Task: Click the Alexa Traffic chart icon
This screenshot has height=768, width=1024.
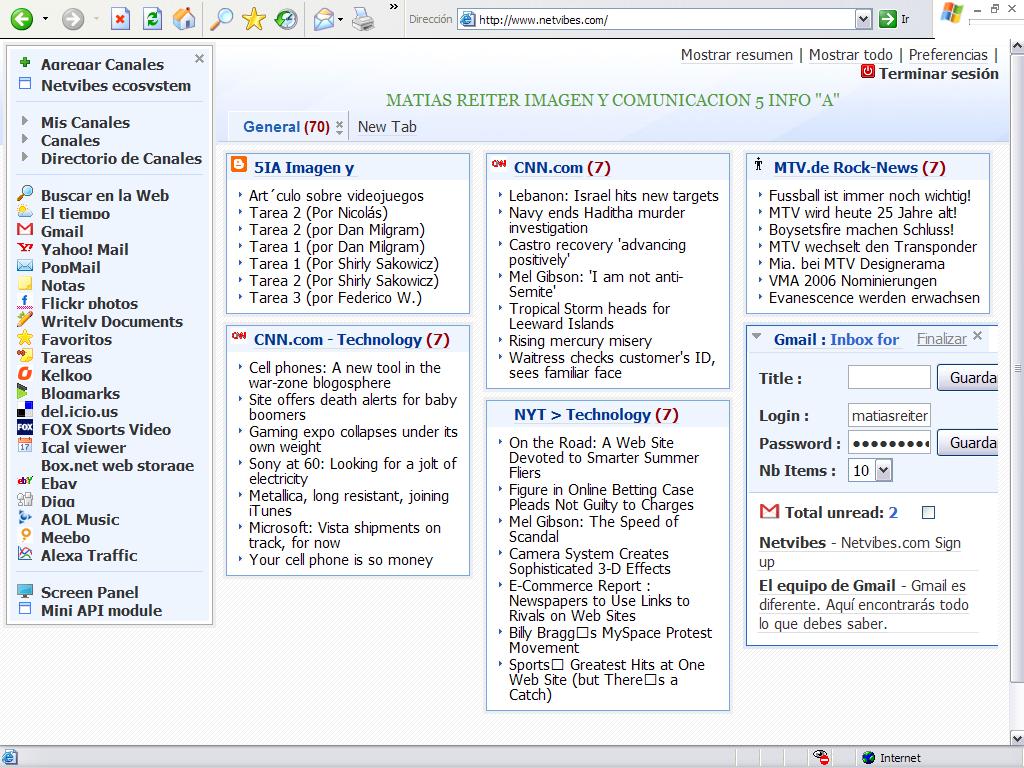Action: click(x=25, y=554)
